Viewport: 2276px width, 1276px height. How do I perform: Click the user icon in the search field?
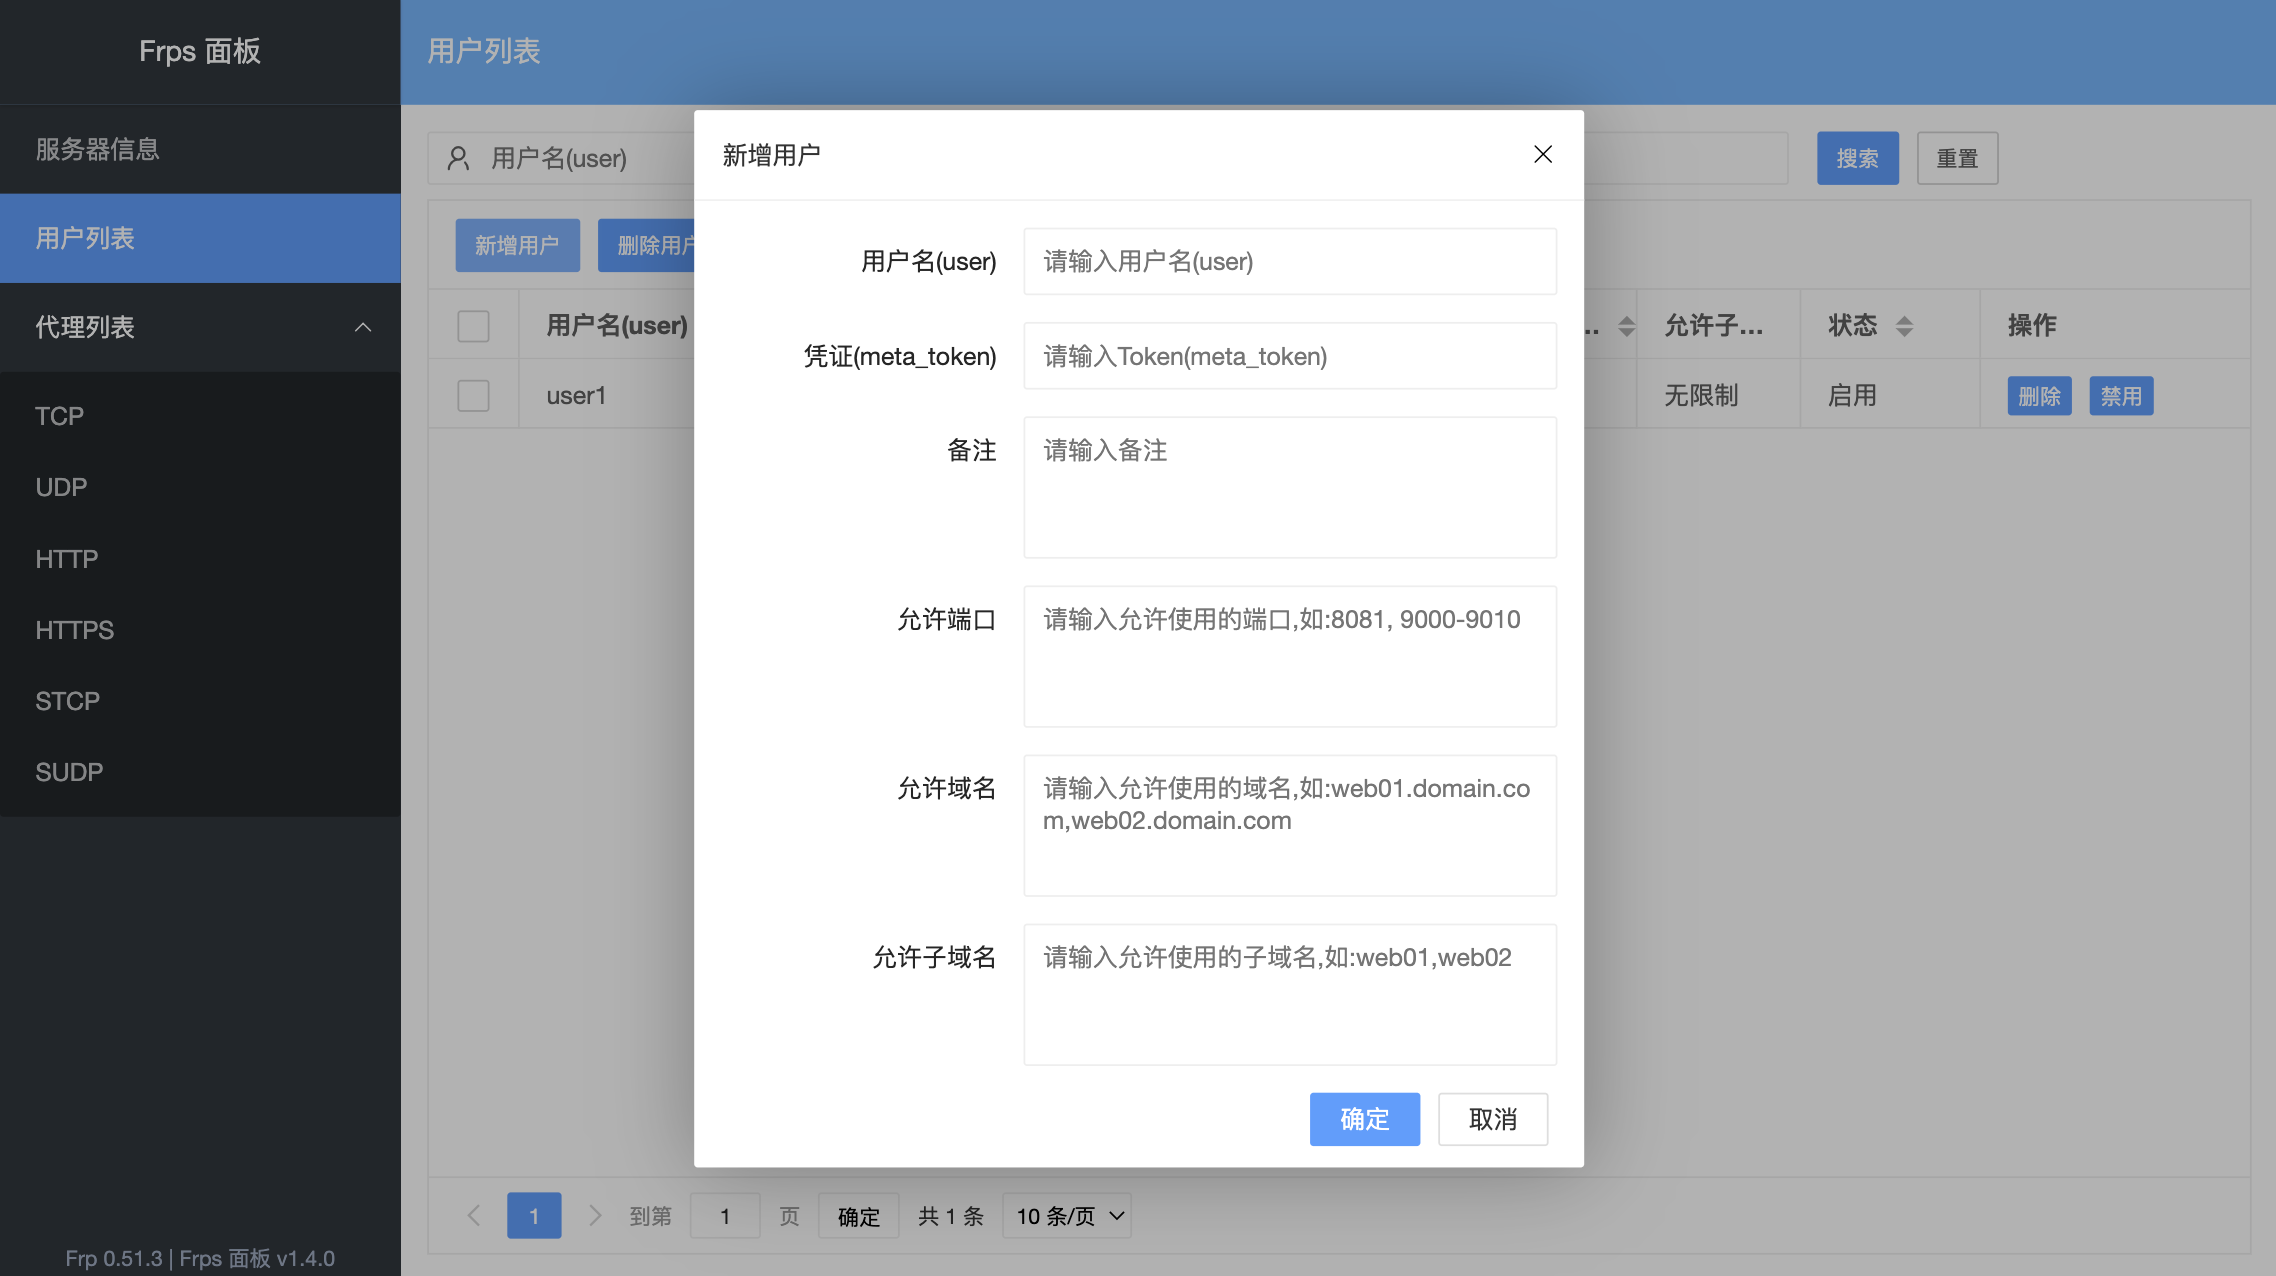tap(458, 157)
